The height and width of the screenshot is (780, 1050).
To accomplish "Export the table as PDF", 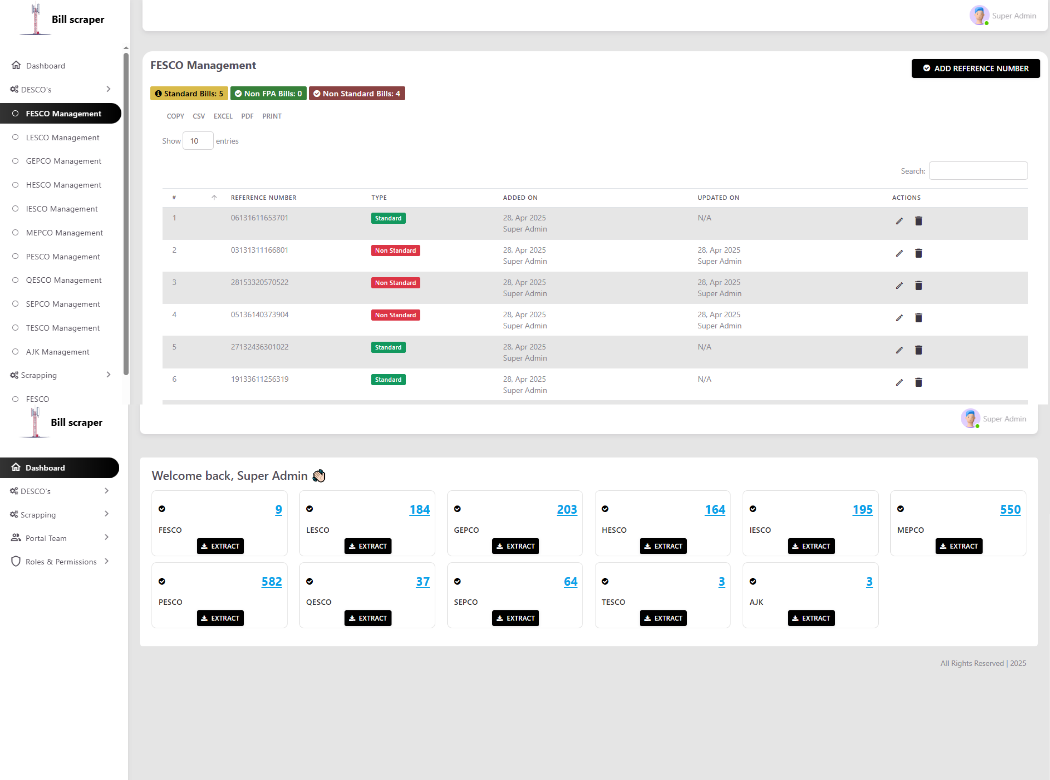I will (x=247, y=116).
